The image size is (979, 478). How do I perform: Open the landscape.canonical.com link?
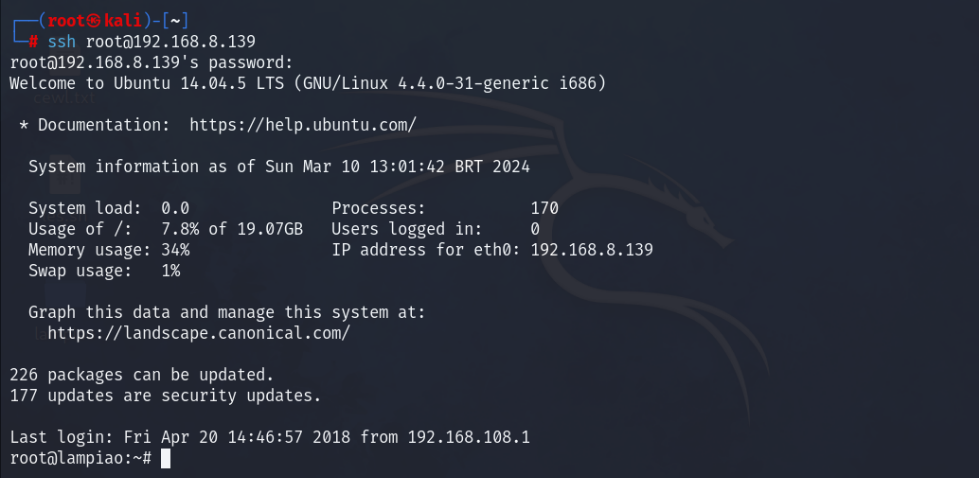(198, 333)
